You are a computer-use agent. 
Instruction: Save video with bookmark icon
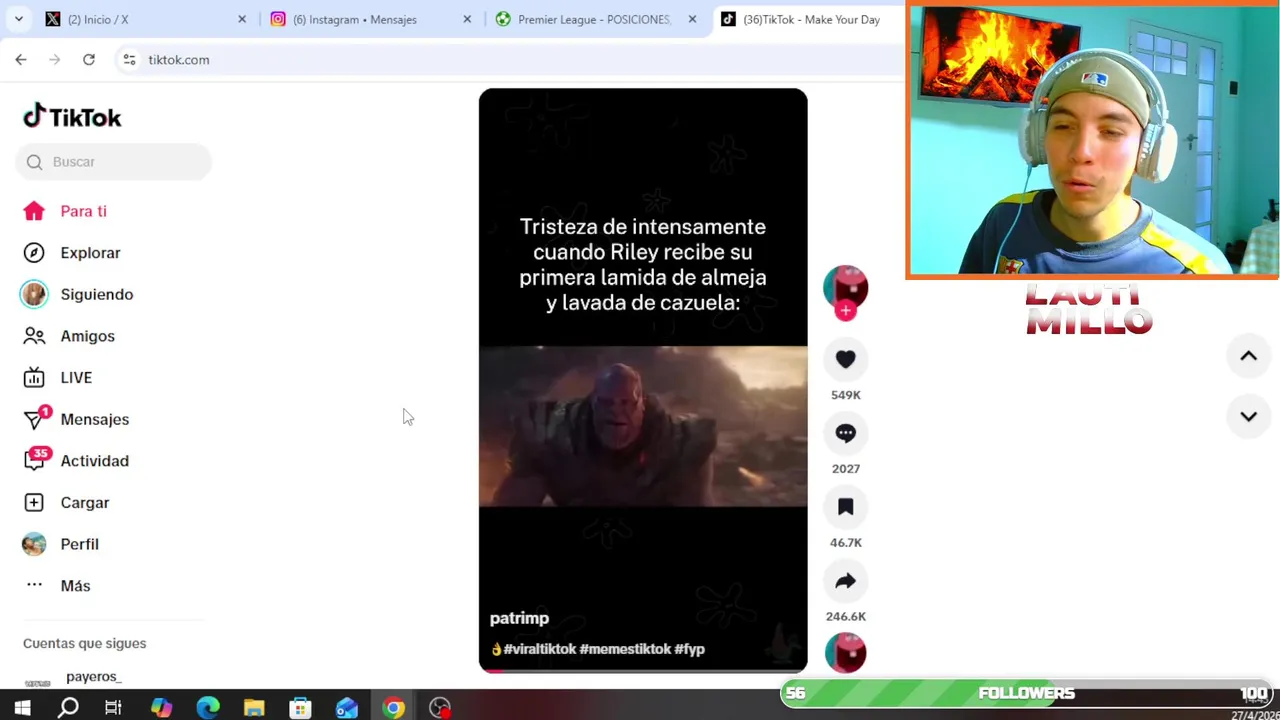tap(845, 507)
